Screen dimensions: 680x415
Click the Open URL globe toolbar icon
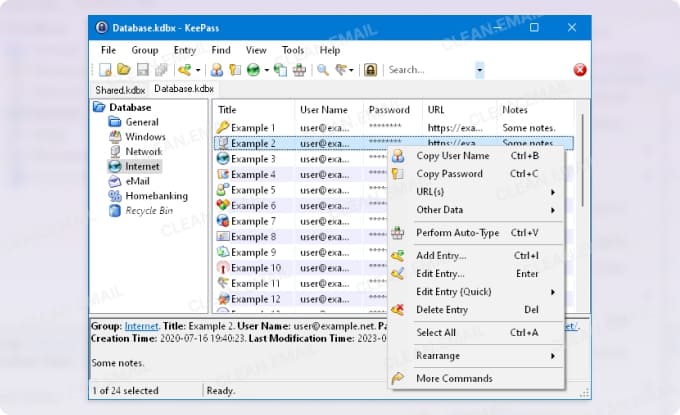coord(253,70)
